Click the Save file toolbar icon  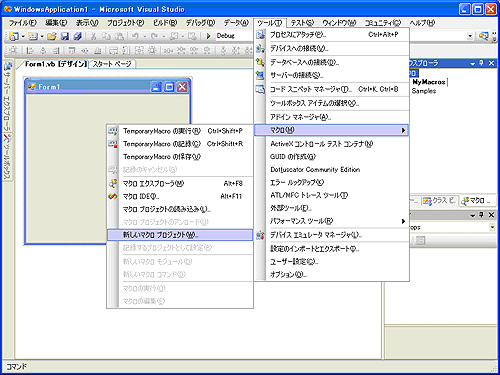click(65, 36)
